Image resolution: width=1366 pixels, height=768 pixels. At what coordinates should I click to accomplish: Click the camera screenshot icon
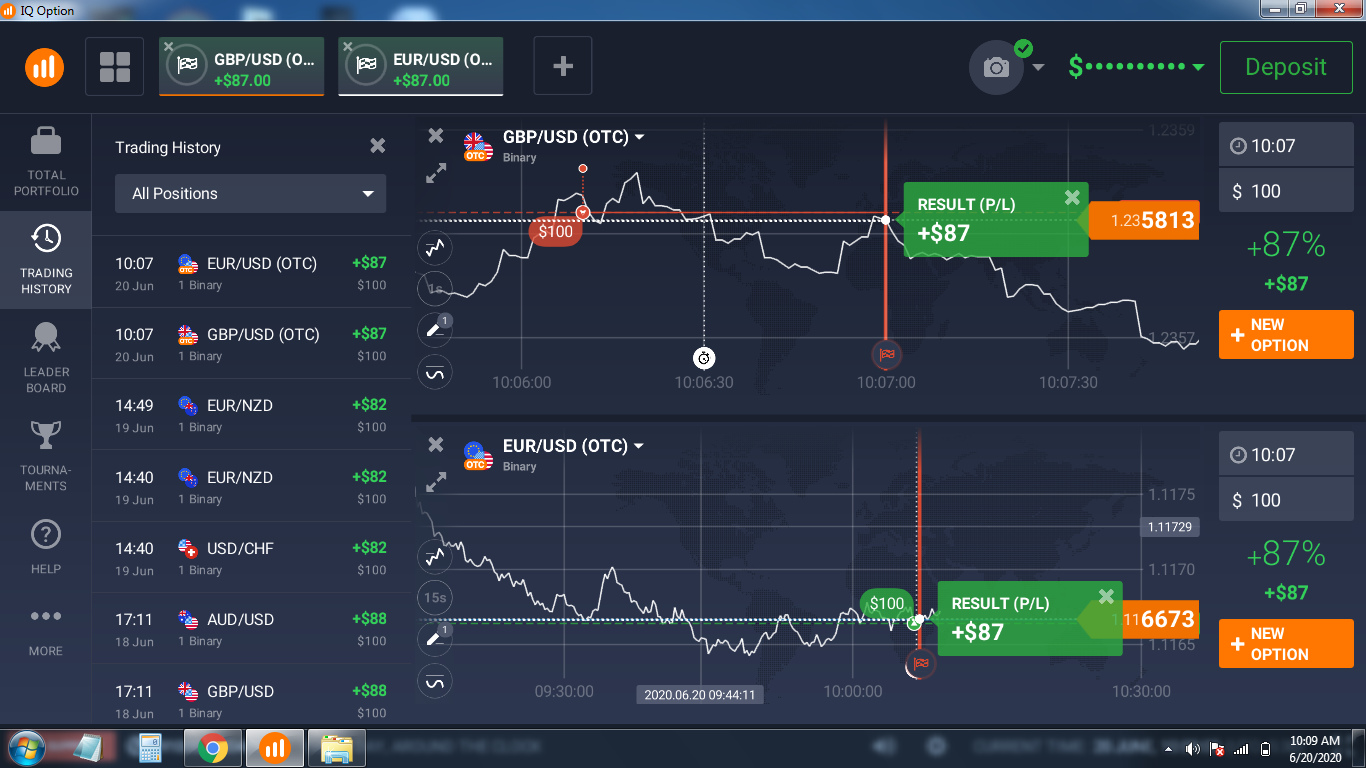996,68
